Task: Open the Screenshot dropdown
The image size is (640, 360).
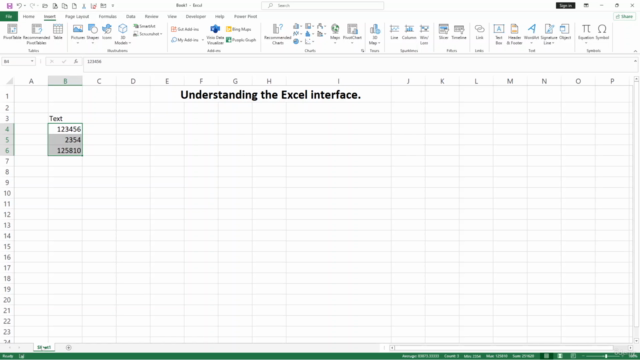Action: [x=148, y=34]
